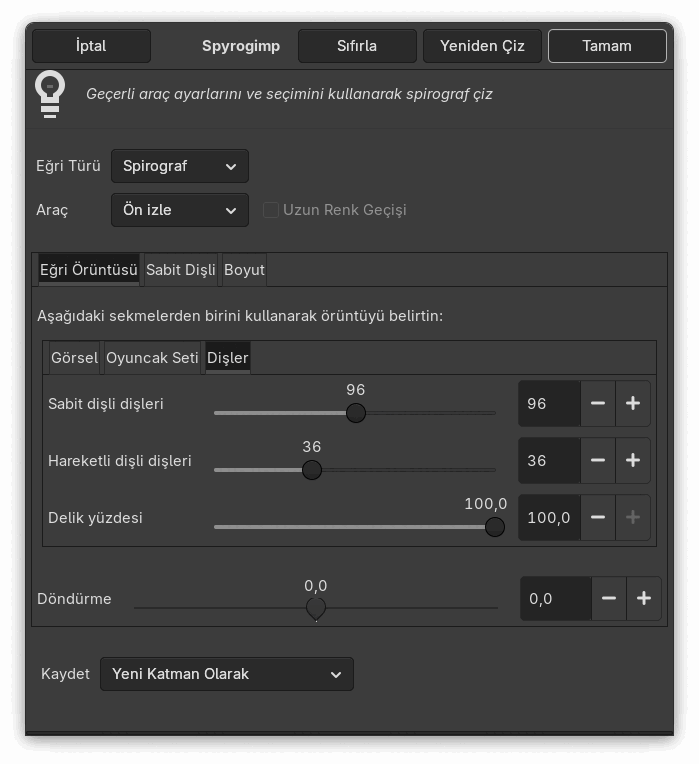Select the Görsel sub-tab
The height and width of the screenshot is (764, 699).
(75, 358)
